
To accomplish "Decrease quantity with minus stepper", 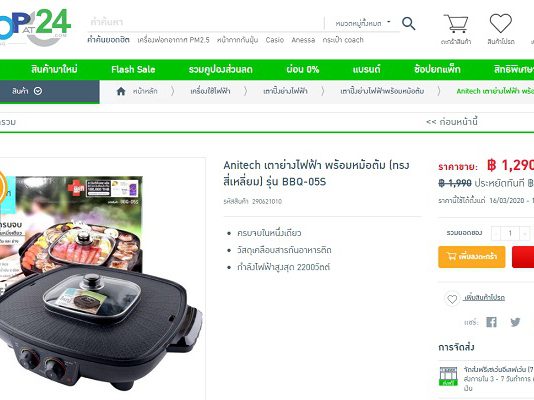I will [496, 233].
